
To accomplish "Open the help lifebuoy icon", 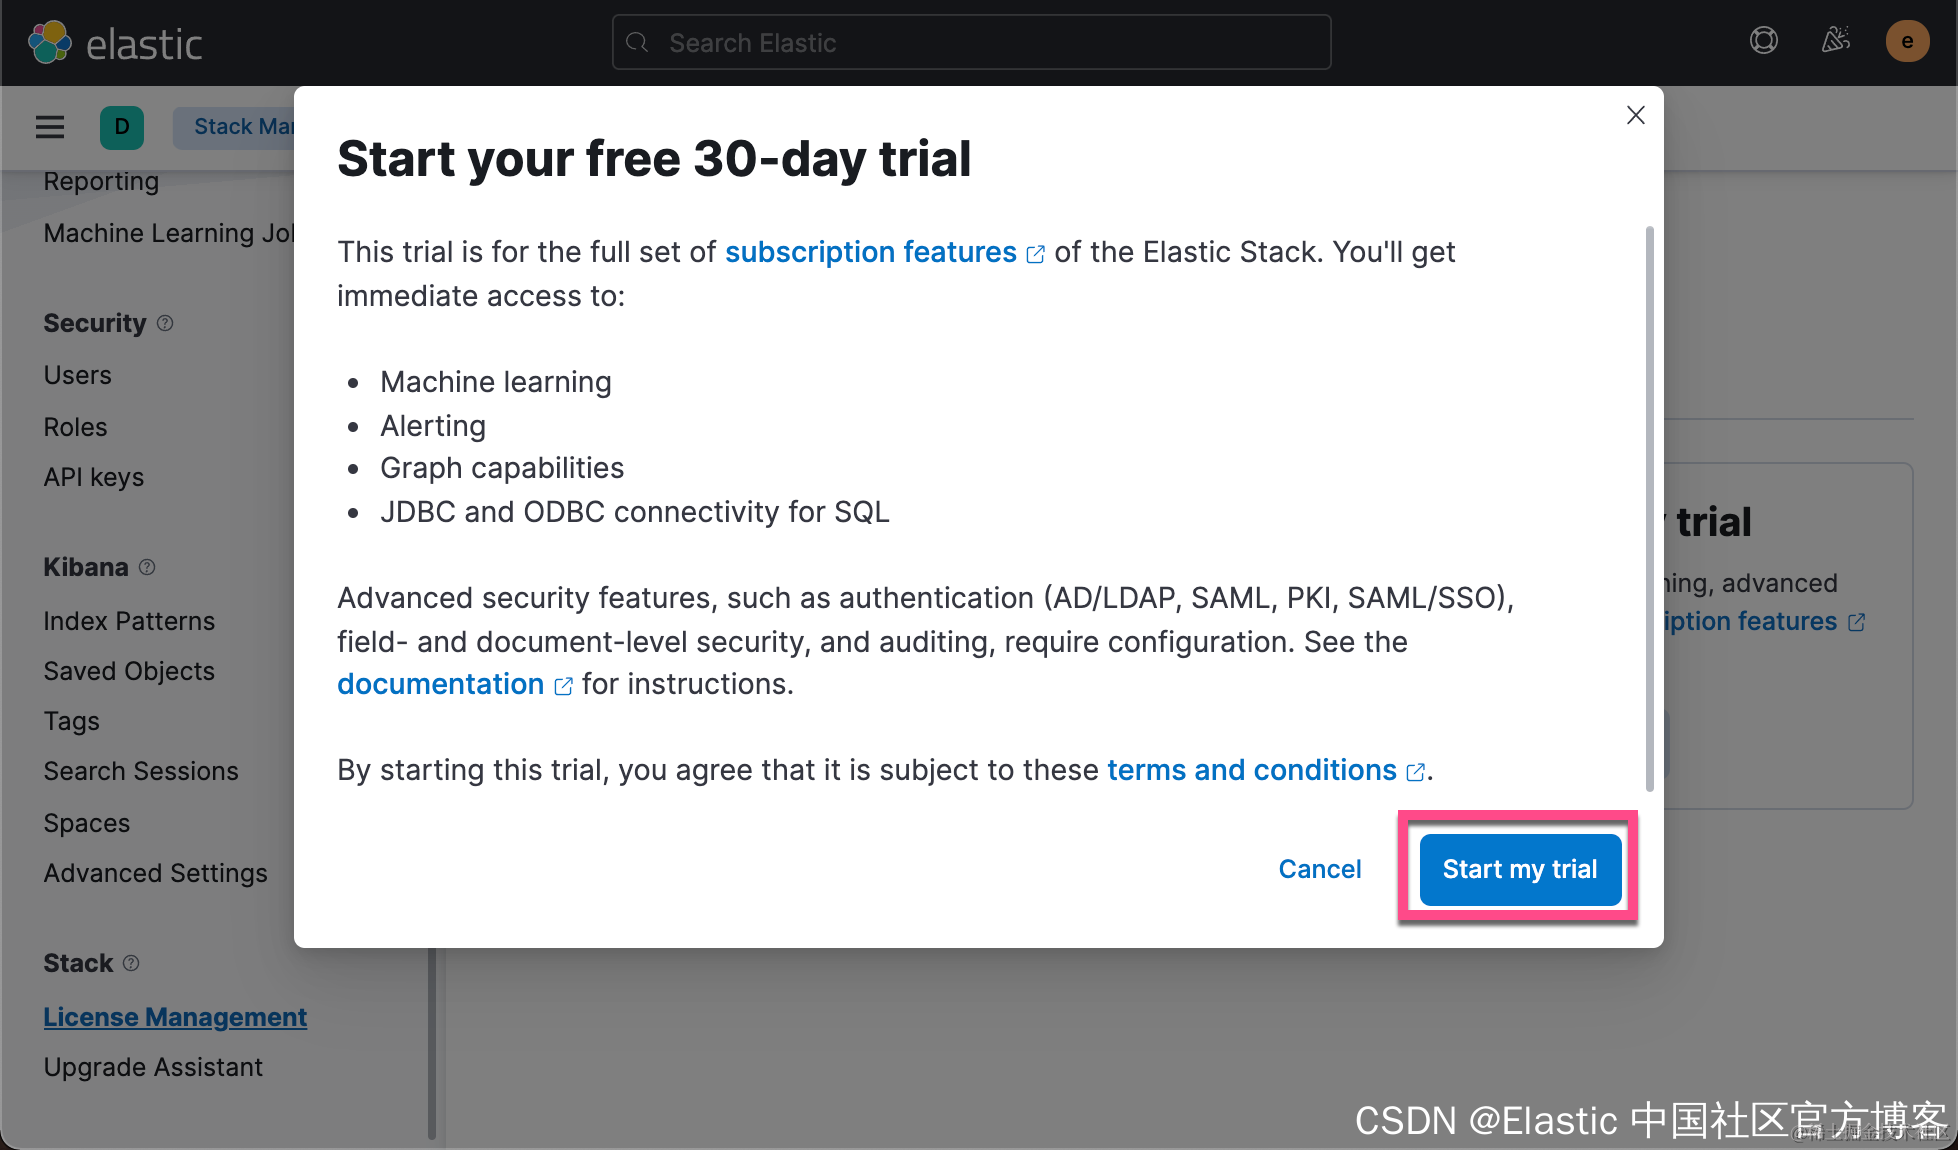I will (1764, 41).
